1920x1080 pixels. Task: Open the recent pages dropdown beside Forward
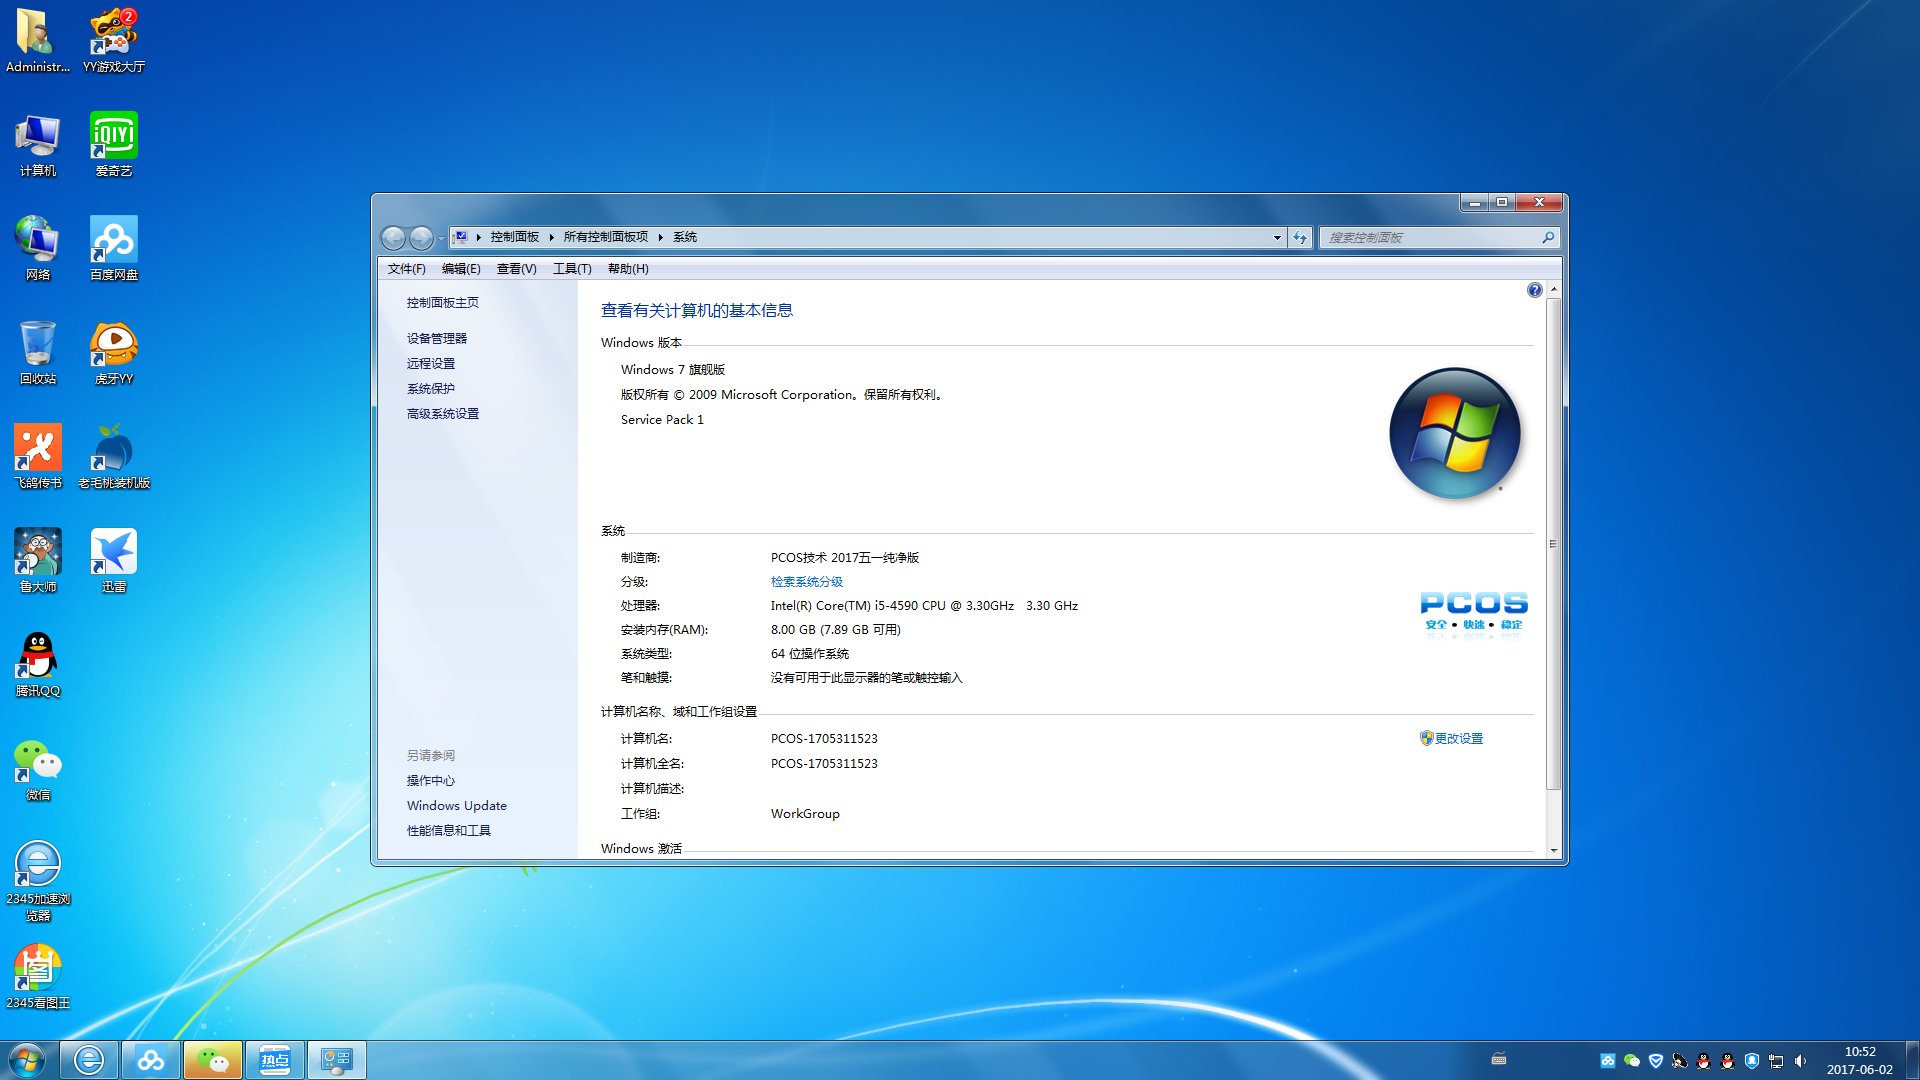coord(441,238)
